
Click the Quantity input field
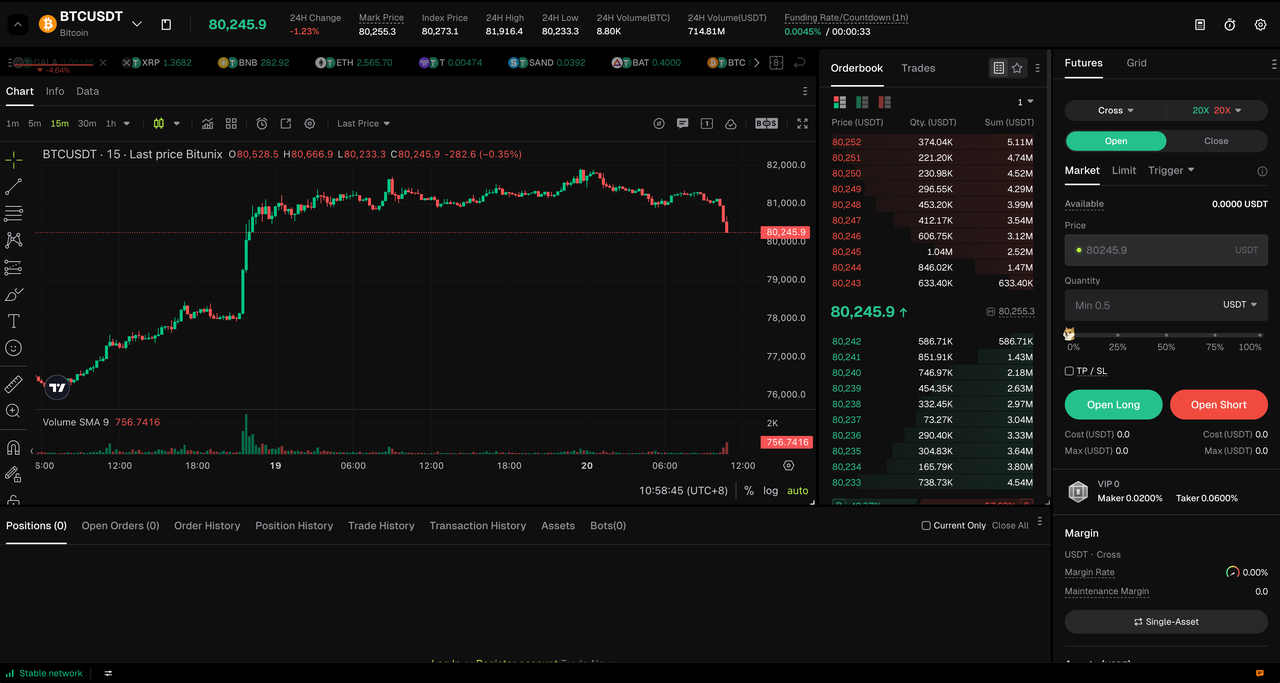click(x=1166, y=305)
